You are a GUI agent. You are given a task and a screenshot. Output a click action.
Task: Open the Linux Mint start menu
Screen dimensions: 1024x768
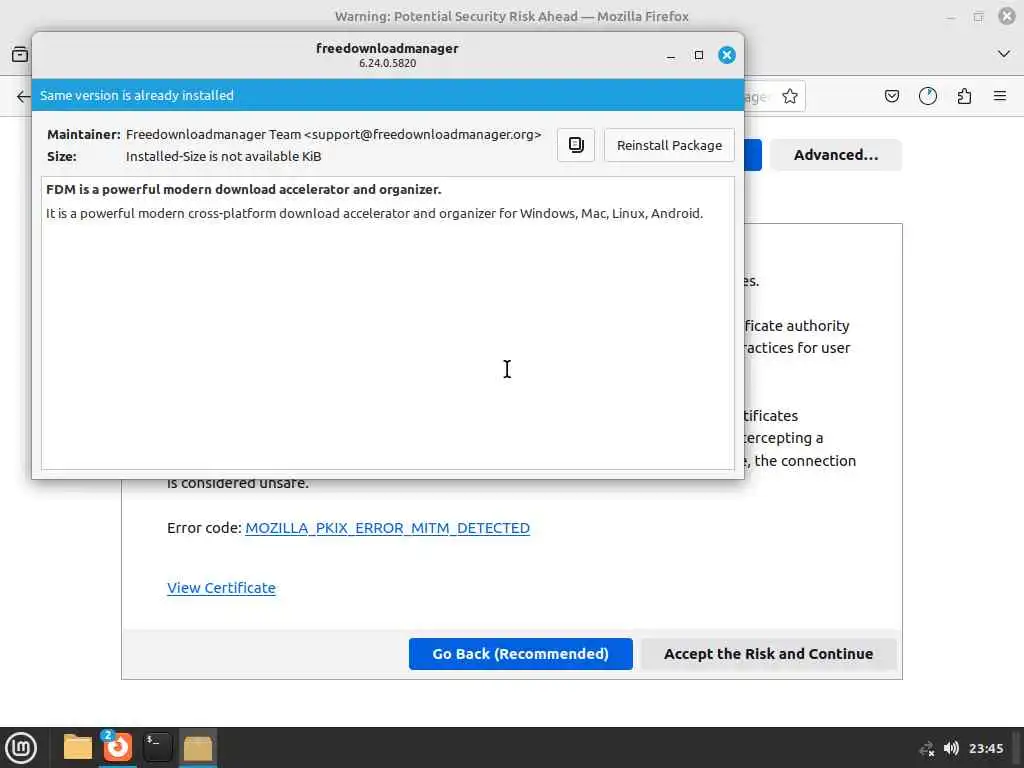click(x=21, y=748)
